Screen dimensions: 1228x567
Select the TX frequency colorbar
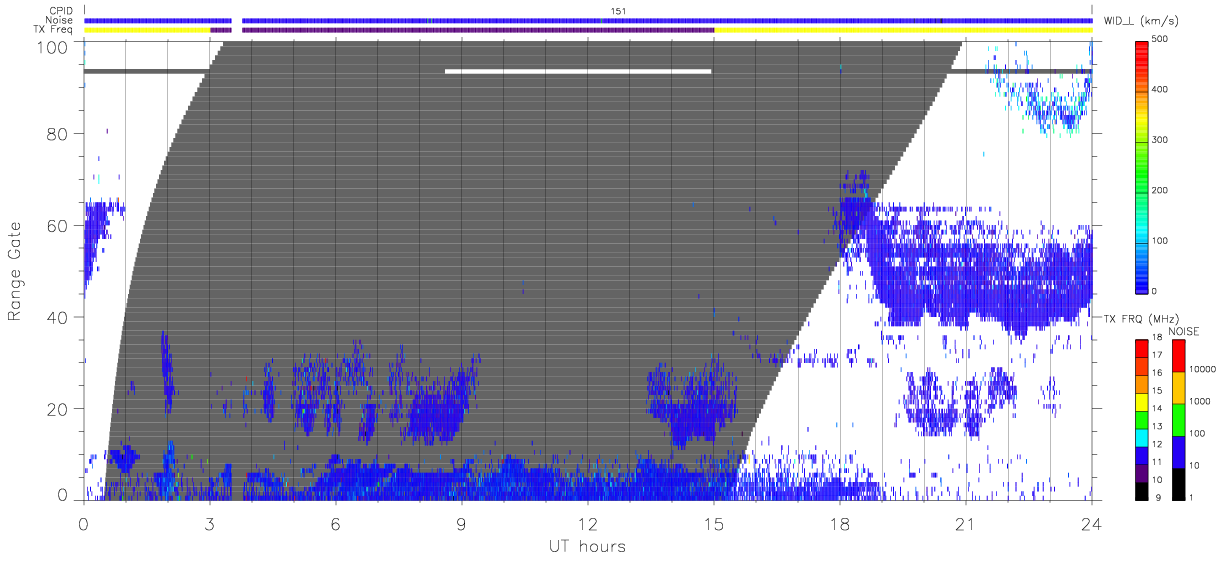click(1142, 420)
